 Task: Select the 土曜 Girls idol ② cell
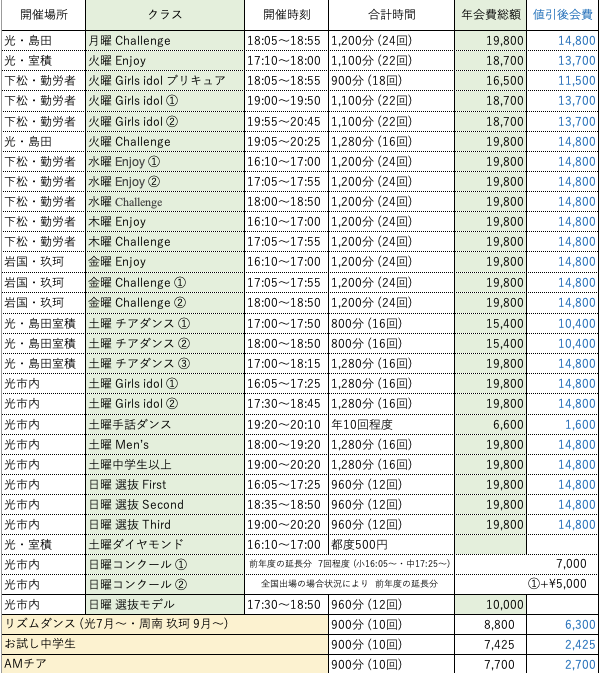tap(165, 404)
